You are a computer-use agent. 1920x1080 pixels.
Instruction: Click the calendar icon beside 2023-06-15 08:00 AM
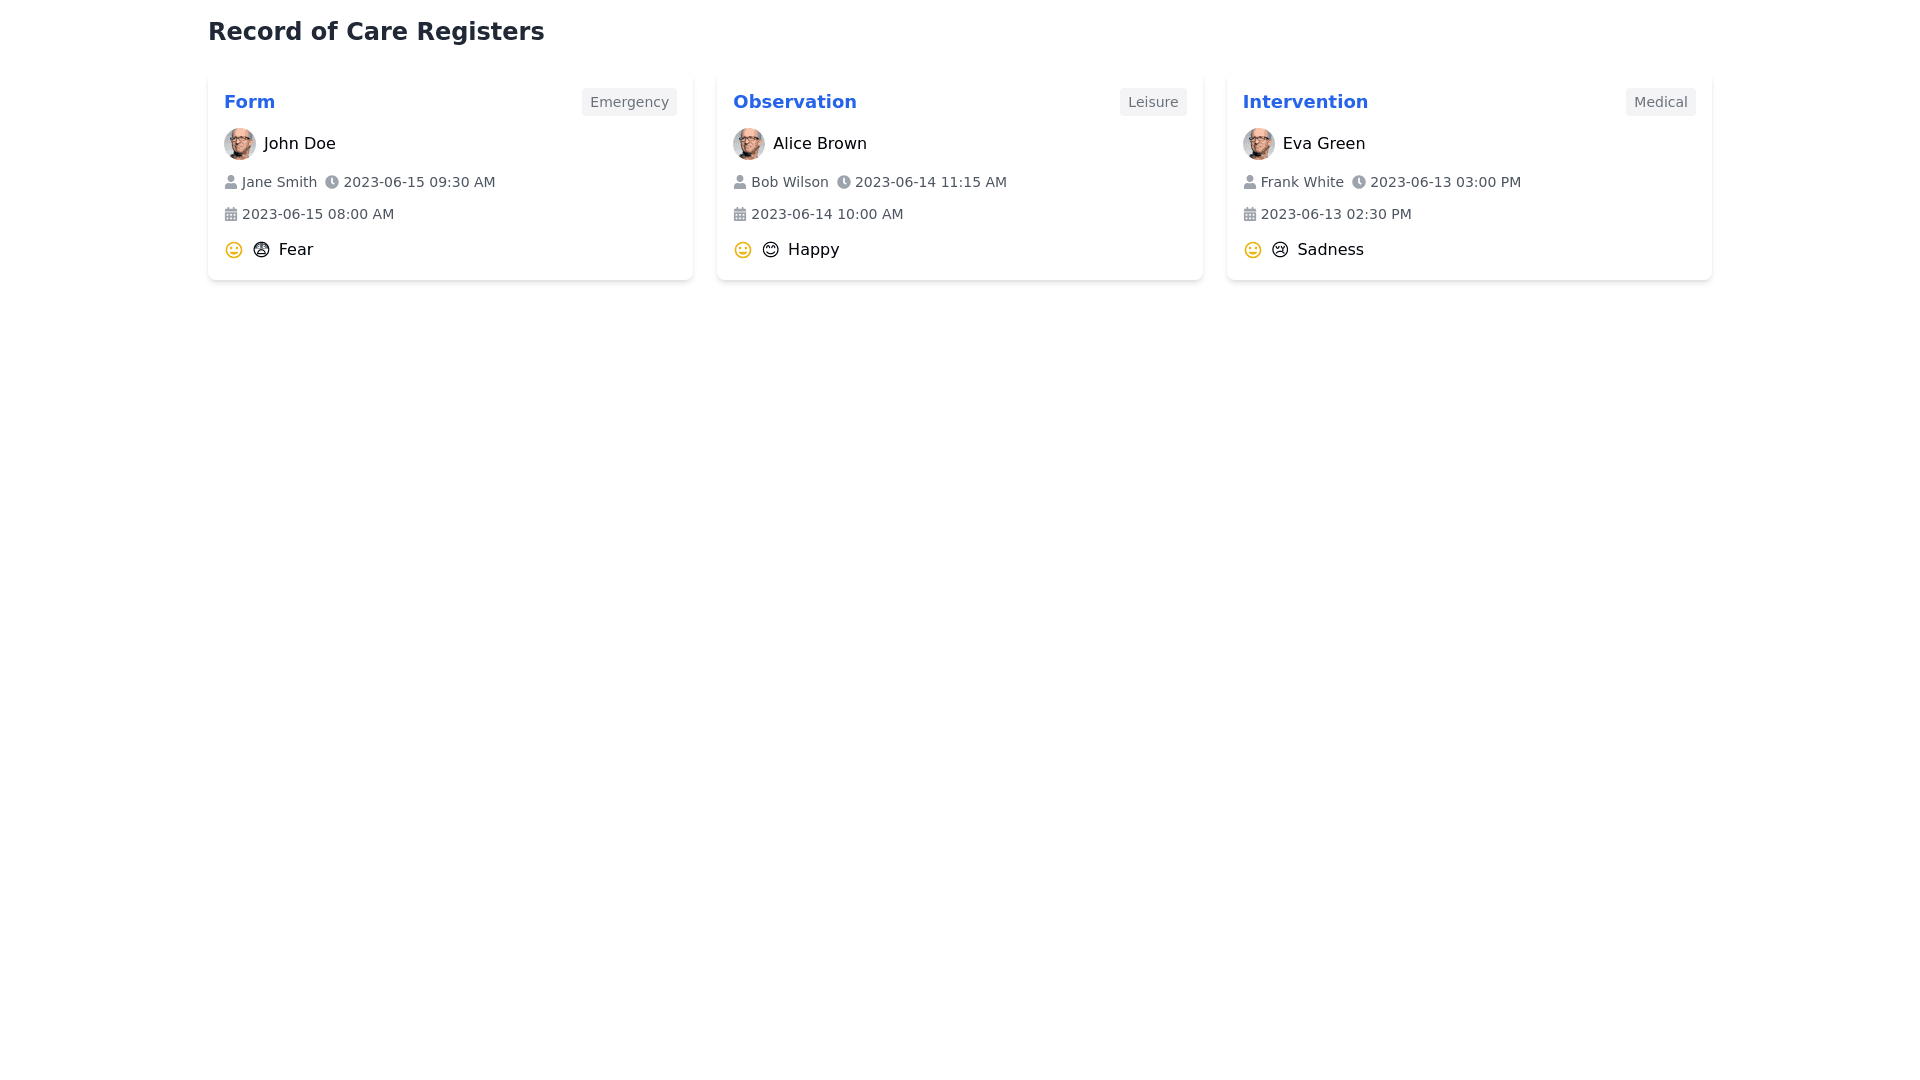point(231,214)
